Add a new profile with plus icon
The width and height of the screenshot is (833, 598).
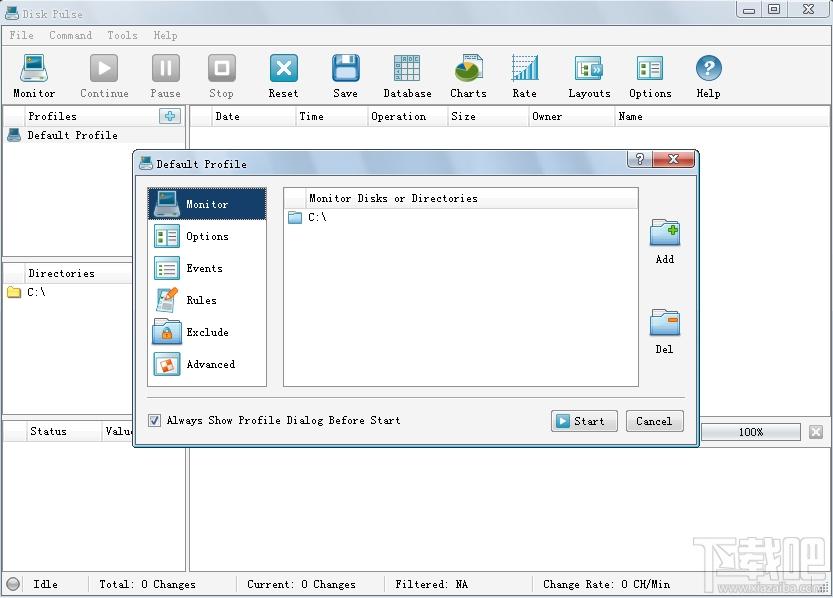pyautogui.click(x=170, y=116)
